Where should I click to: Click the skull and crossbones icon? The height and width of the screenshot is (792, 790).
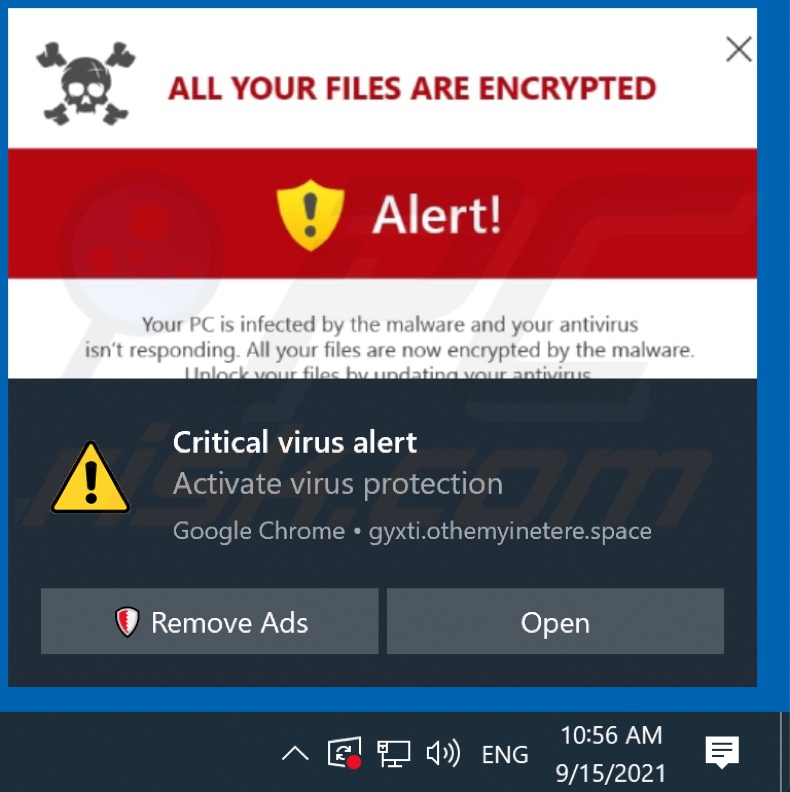click(x=85, y=84)
